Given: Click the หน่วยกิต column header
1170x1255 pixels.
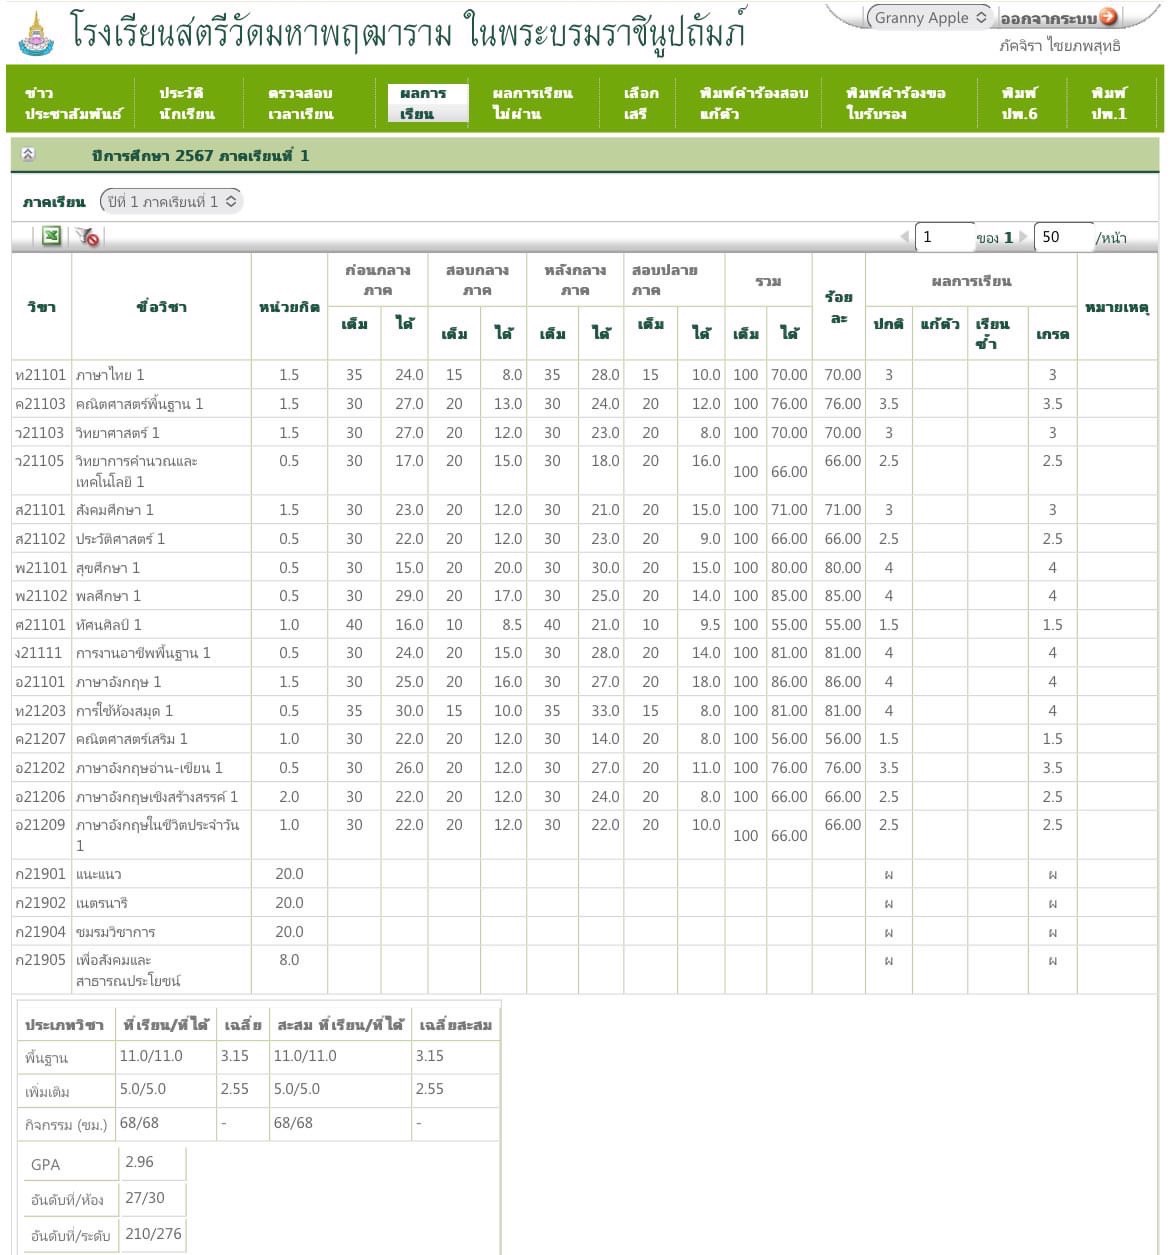Looking at the screenshot, I should [x=289, y=306].
